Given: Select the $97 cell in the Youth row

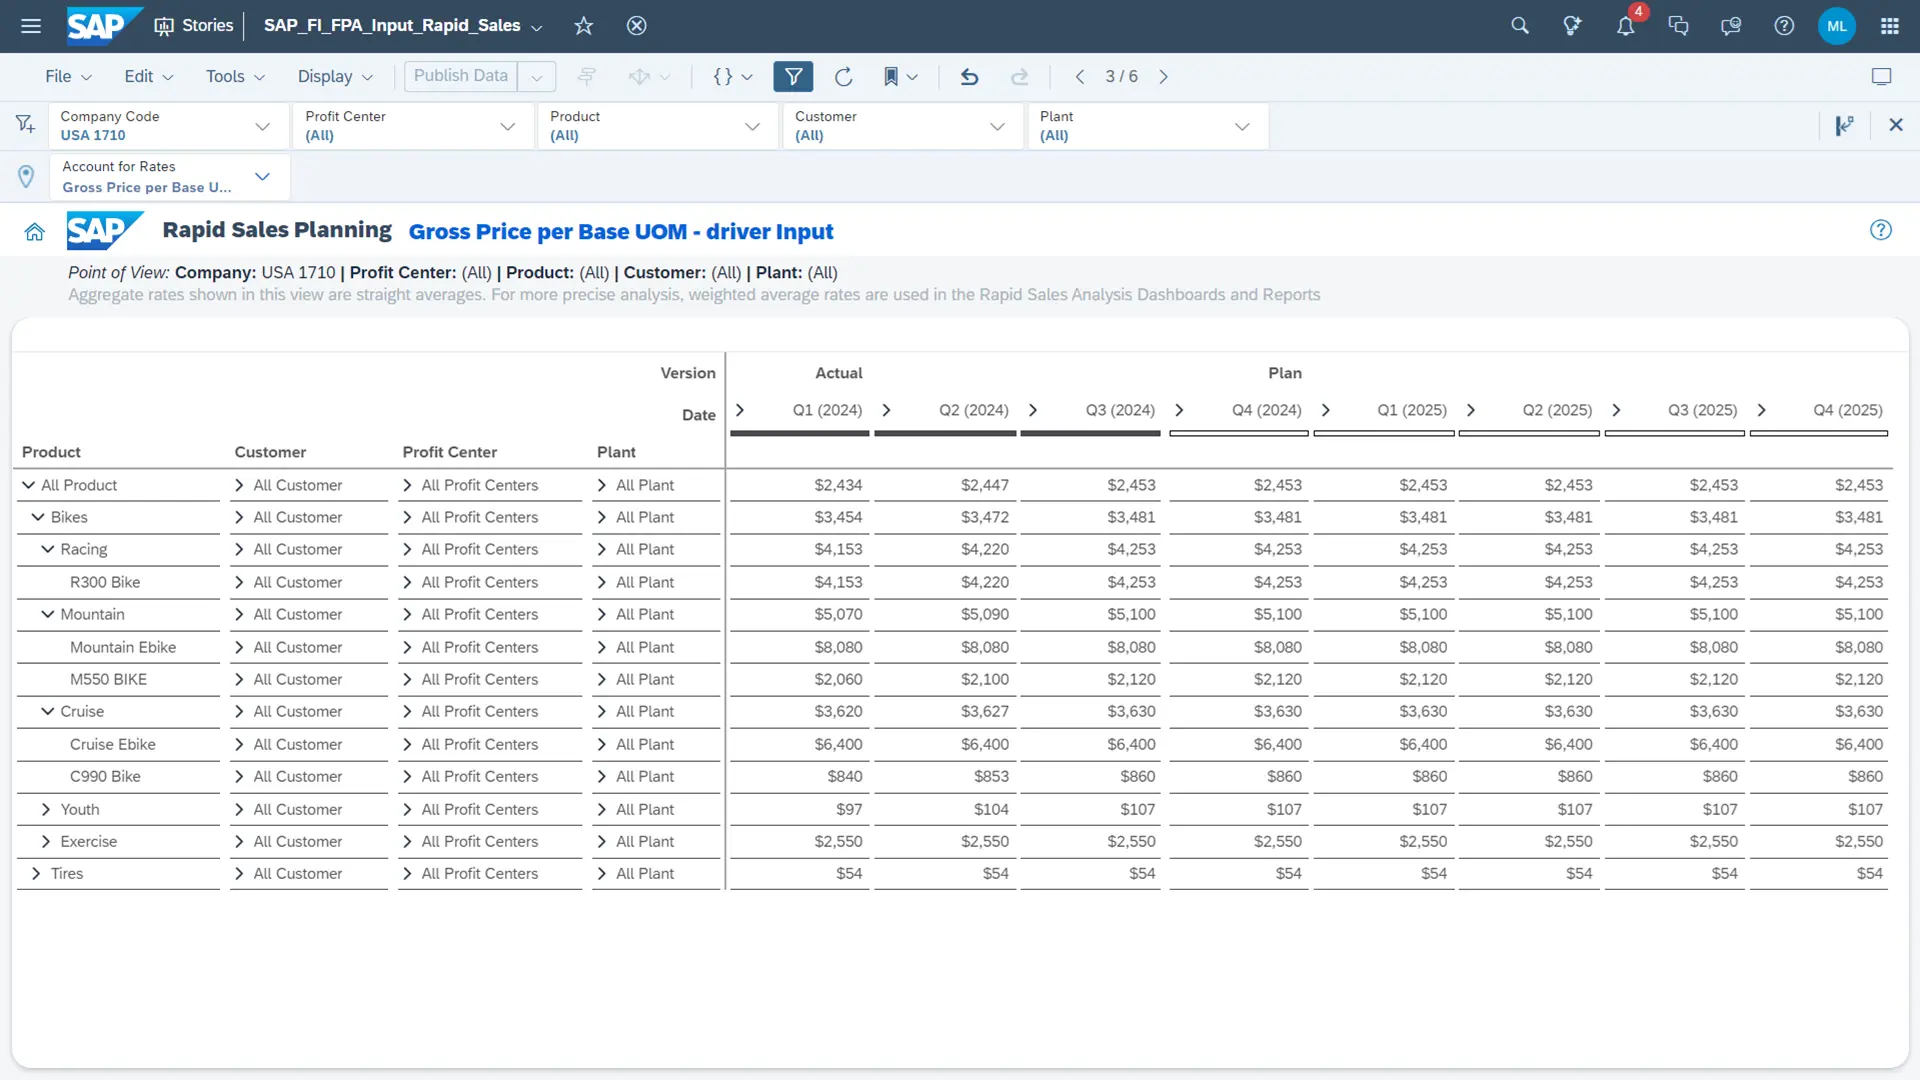Looking at the screenshot, I should click(x=849, y=809).
